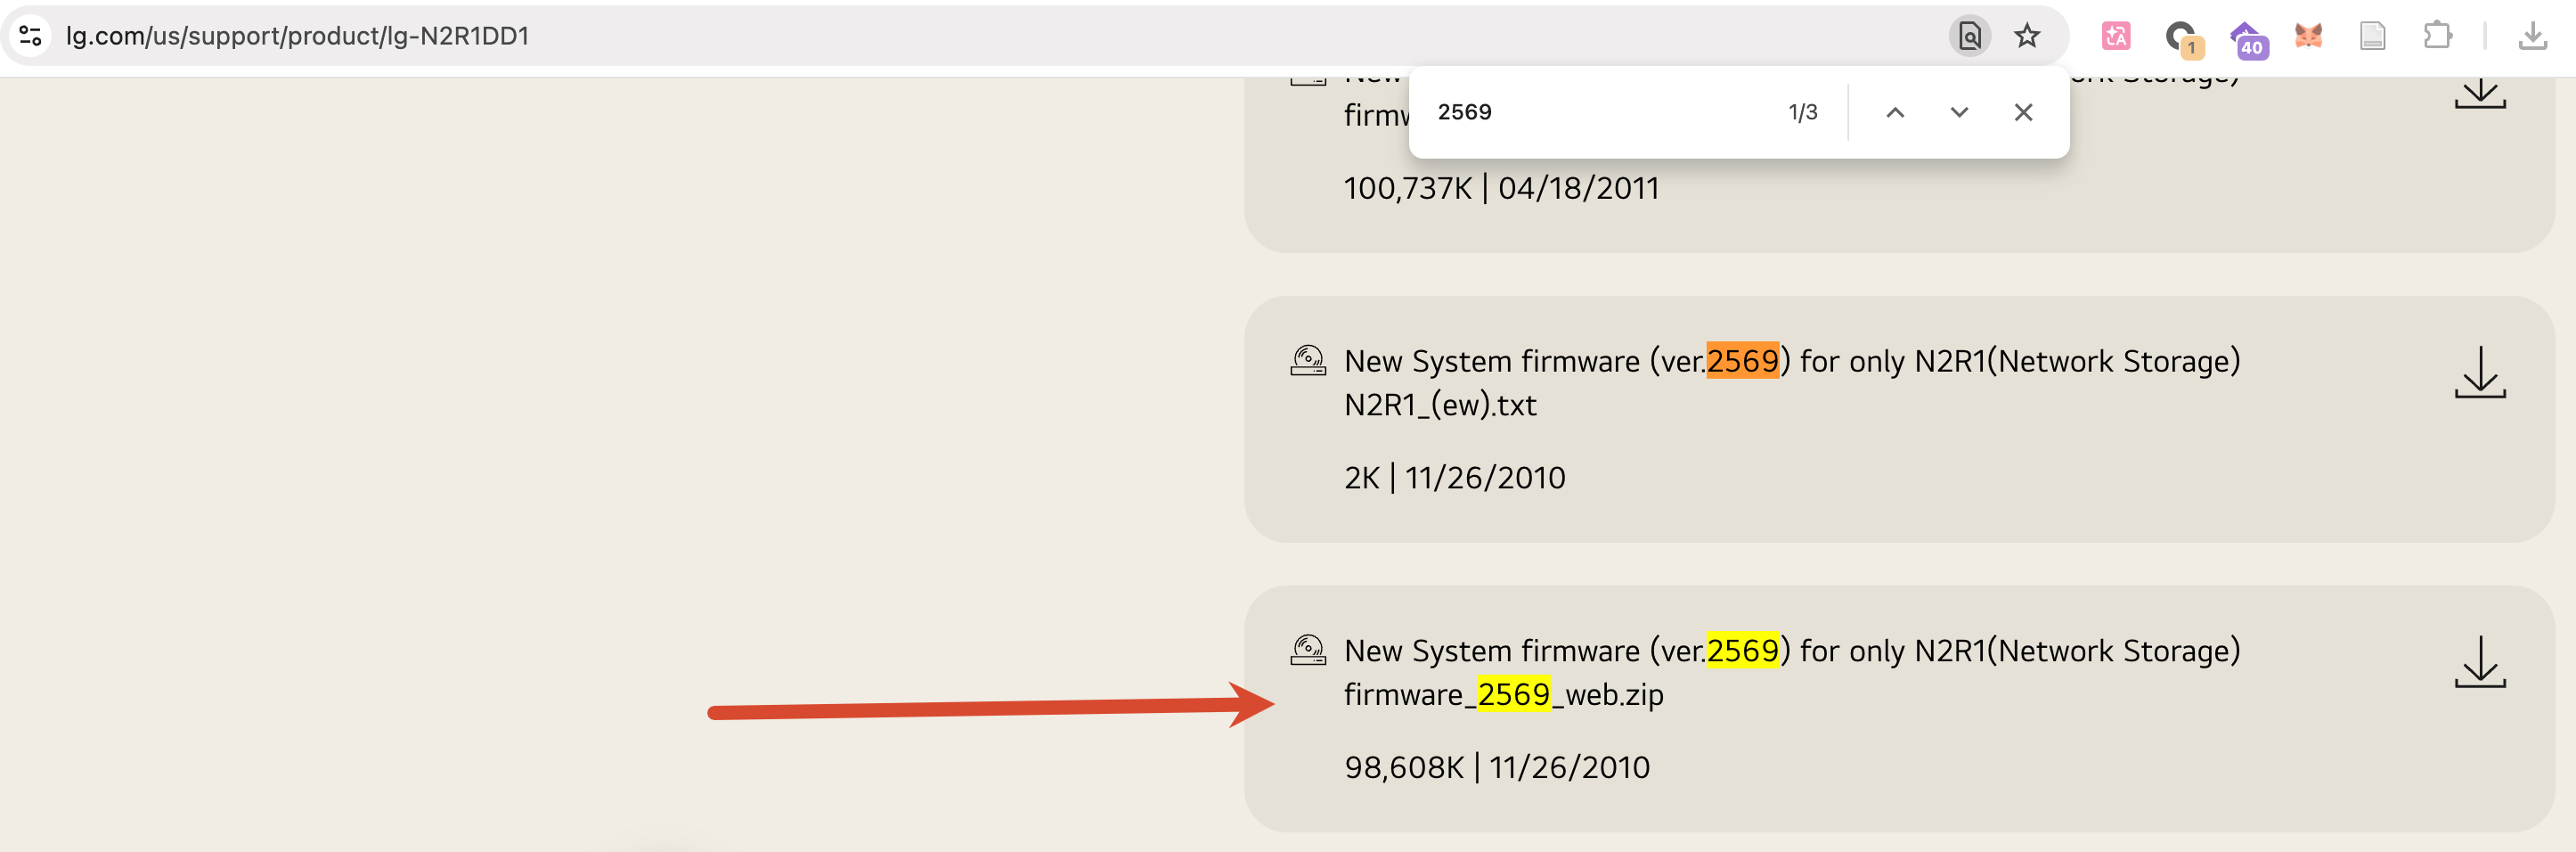The height and width of the screenshot is (852, 2576).
Task: Click the find field containing 2569
Action: pyautogui.click(x=1600, y=112)
